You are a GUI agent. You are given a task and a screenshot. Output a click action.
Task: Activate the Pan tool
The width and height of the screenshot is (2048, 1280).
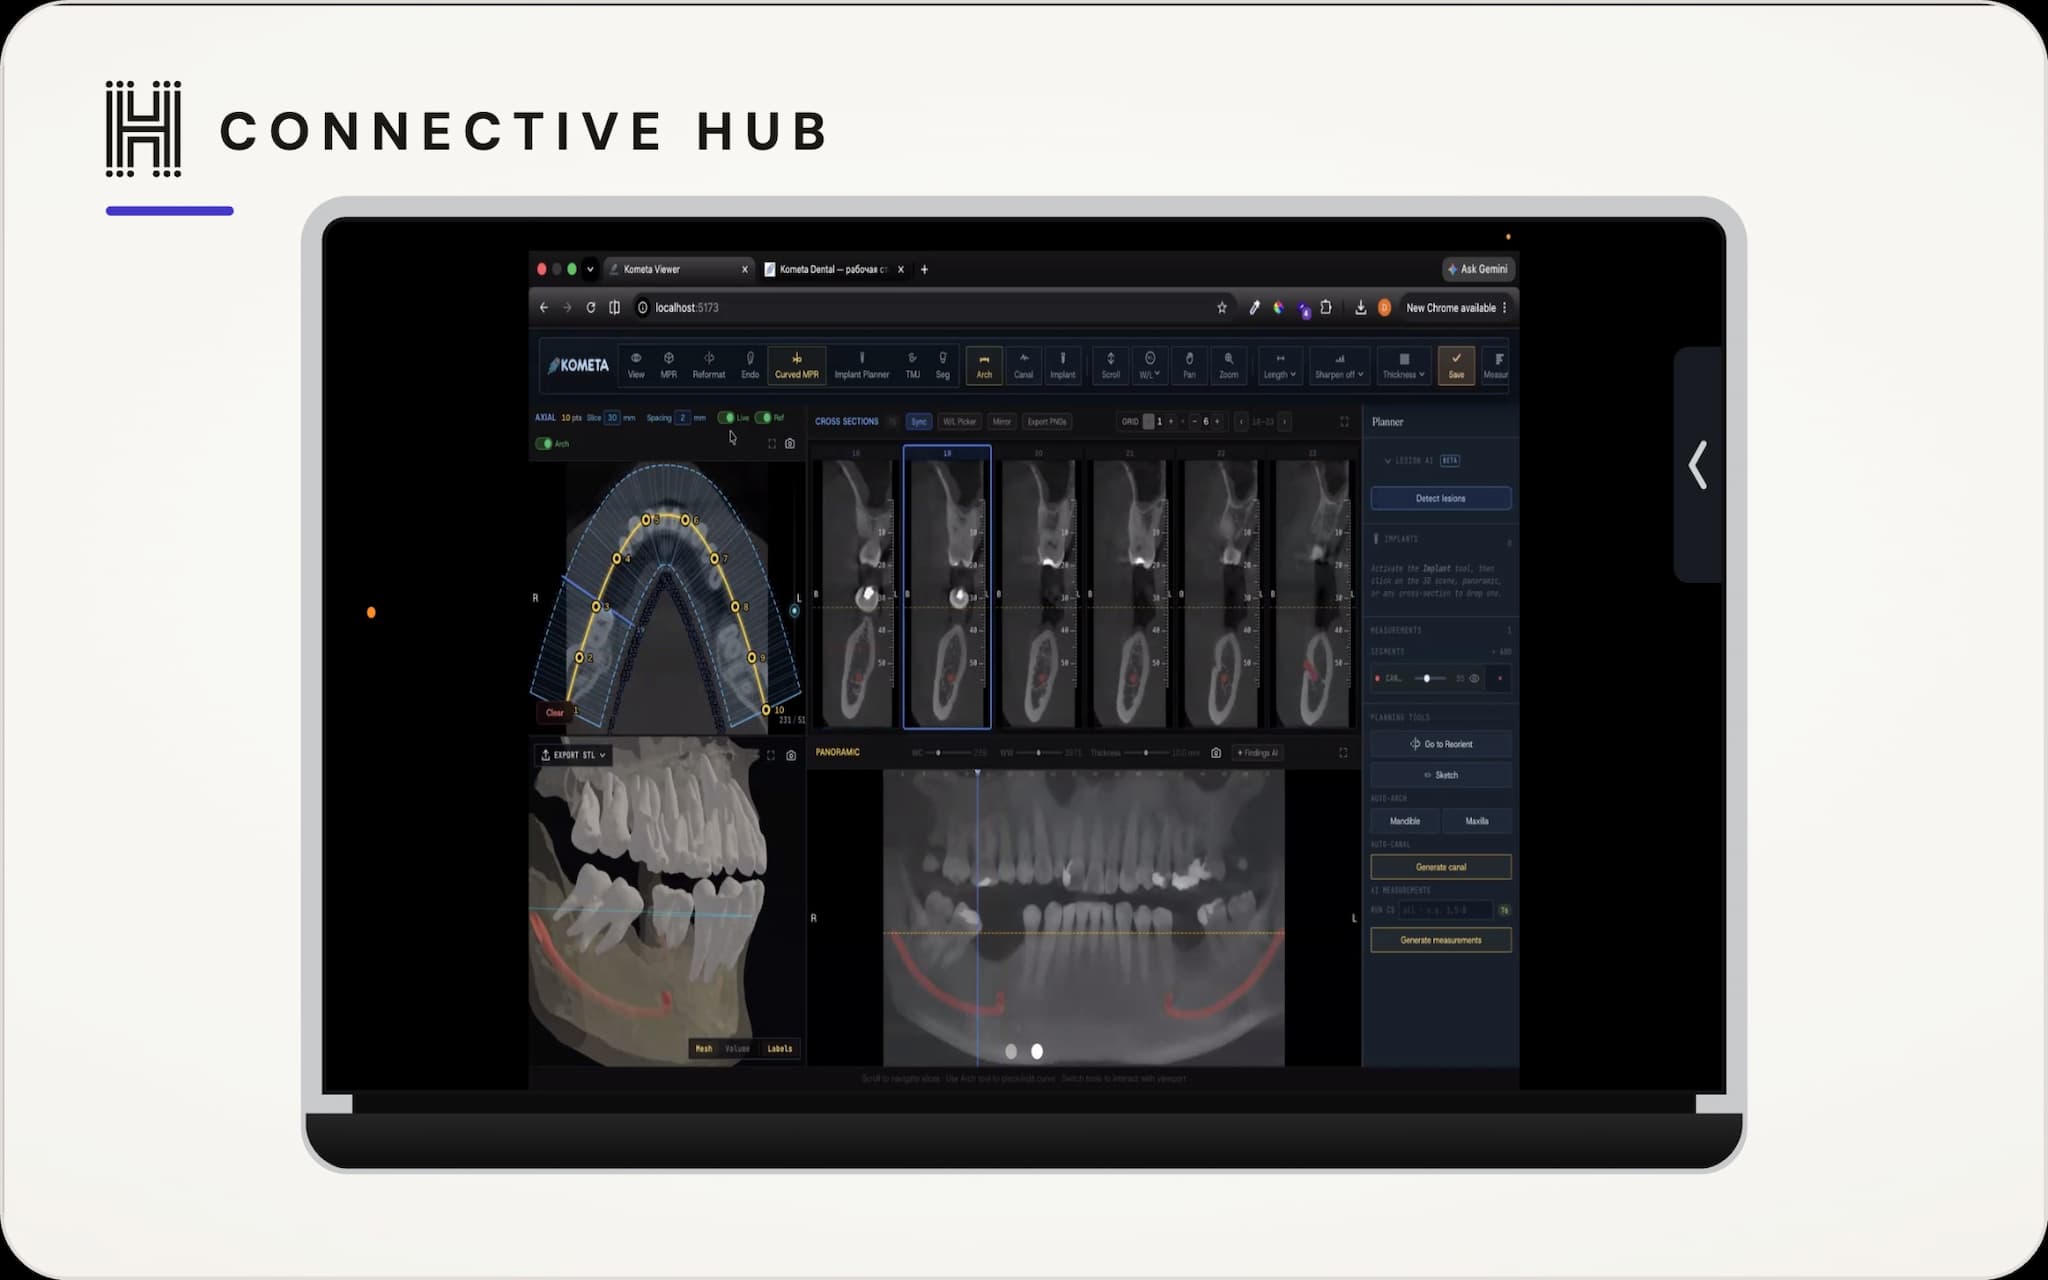1189,365
